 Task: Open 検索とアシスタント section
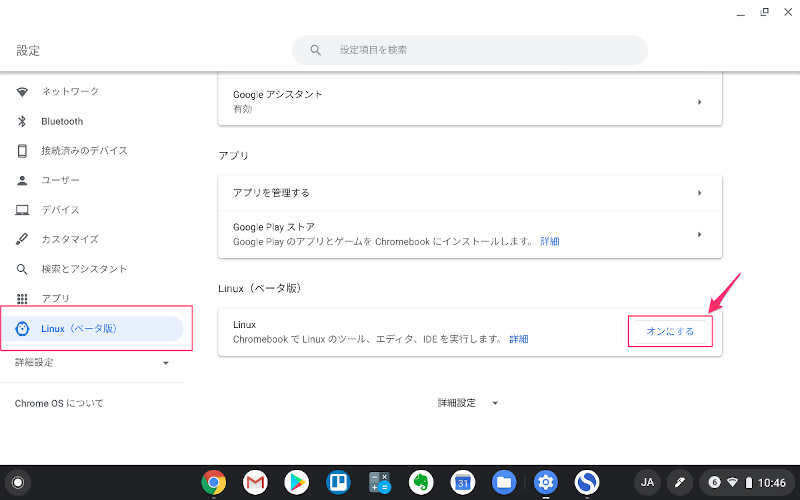click(x=84, y=269)
